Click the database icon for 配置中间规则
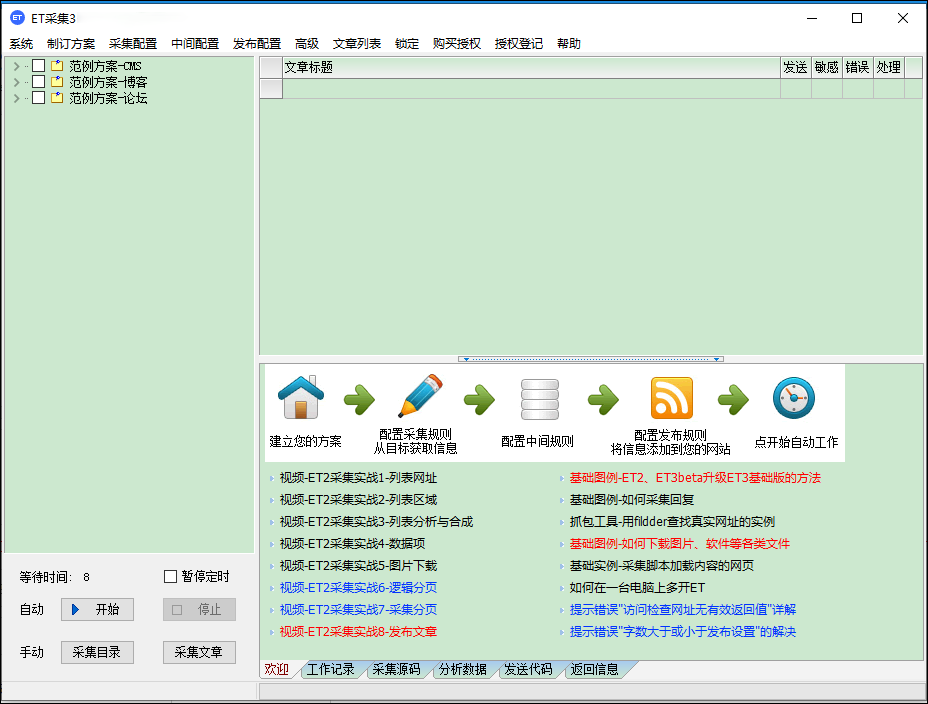This screenshot has width=928, height=704. coord(539,399)
